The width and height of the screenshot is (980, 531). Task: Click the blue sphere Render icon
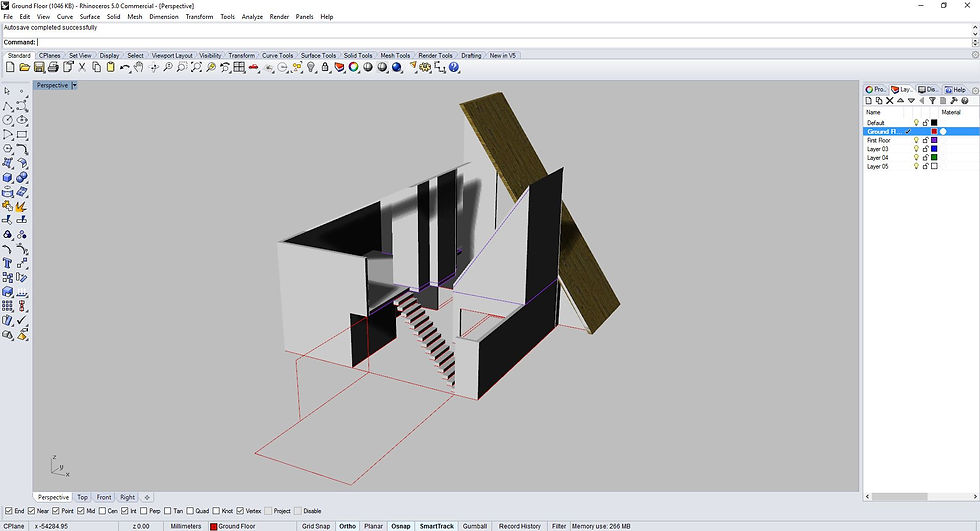397,67
